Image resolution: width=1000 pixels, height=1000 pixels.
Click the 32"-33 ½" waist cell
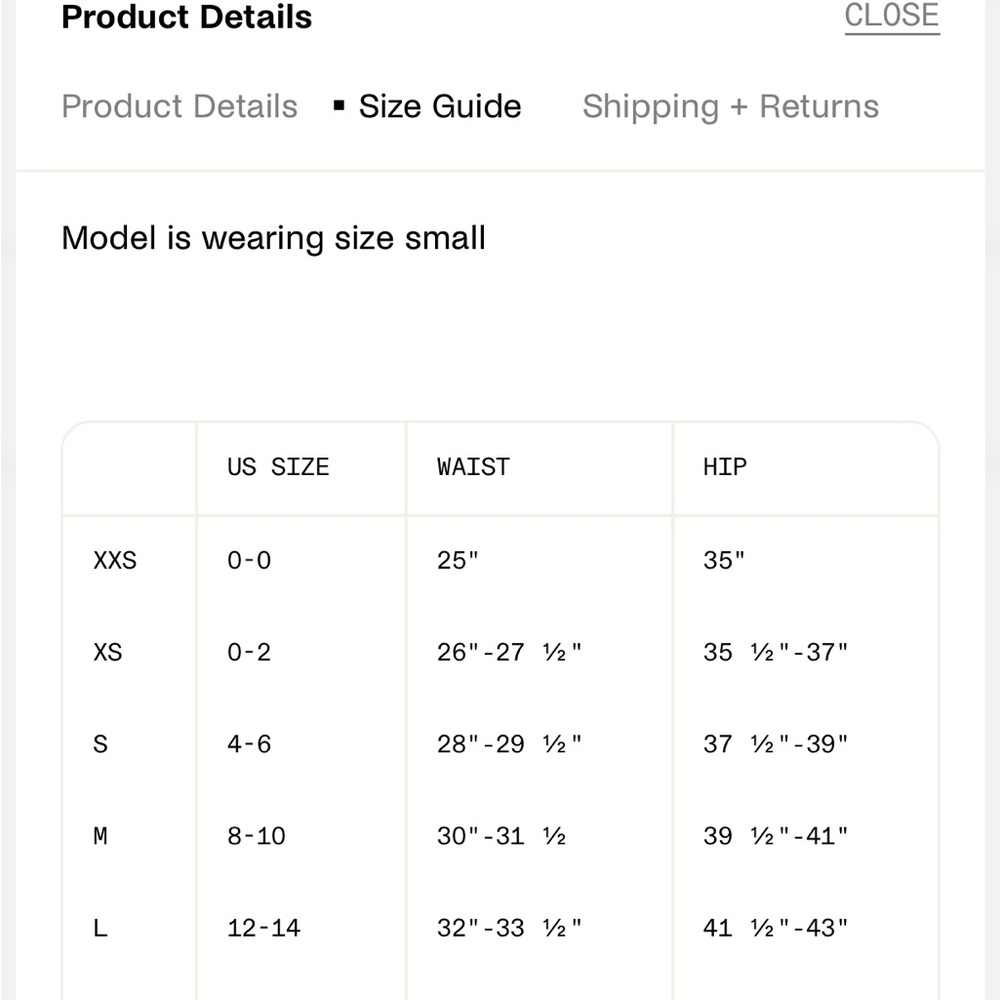509,927
